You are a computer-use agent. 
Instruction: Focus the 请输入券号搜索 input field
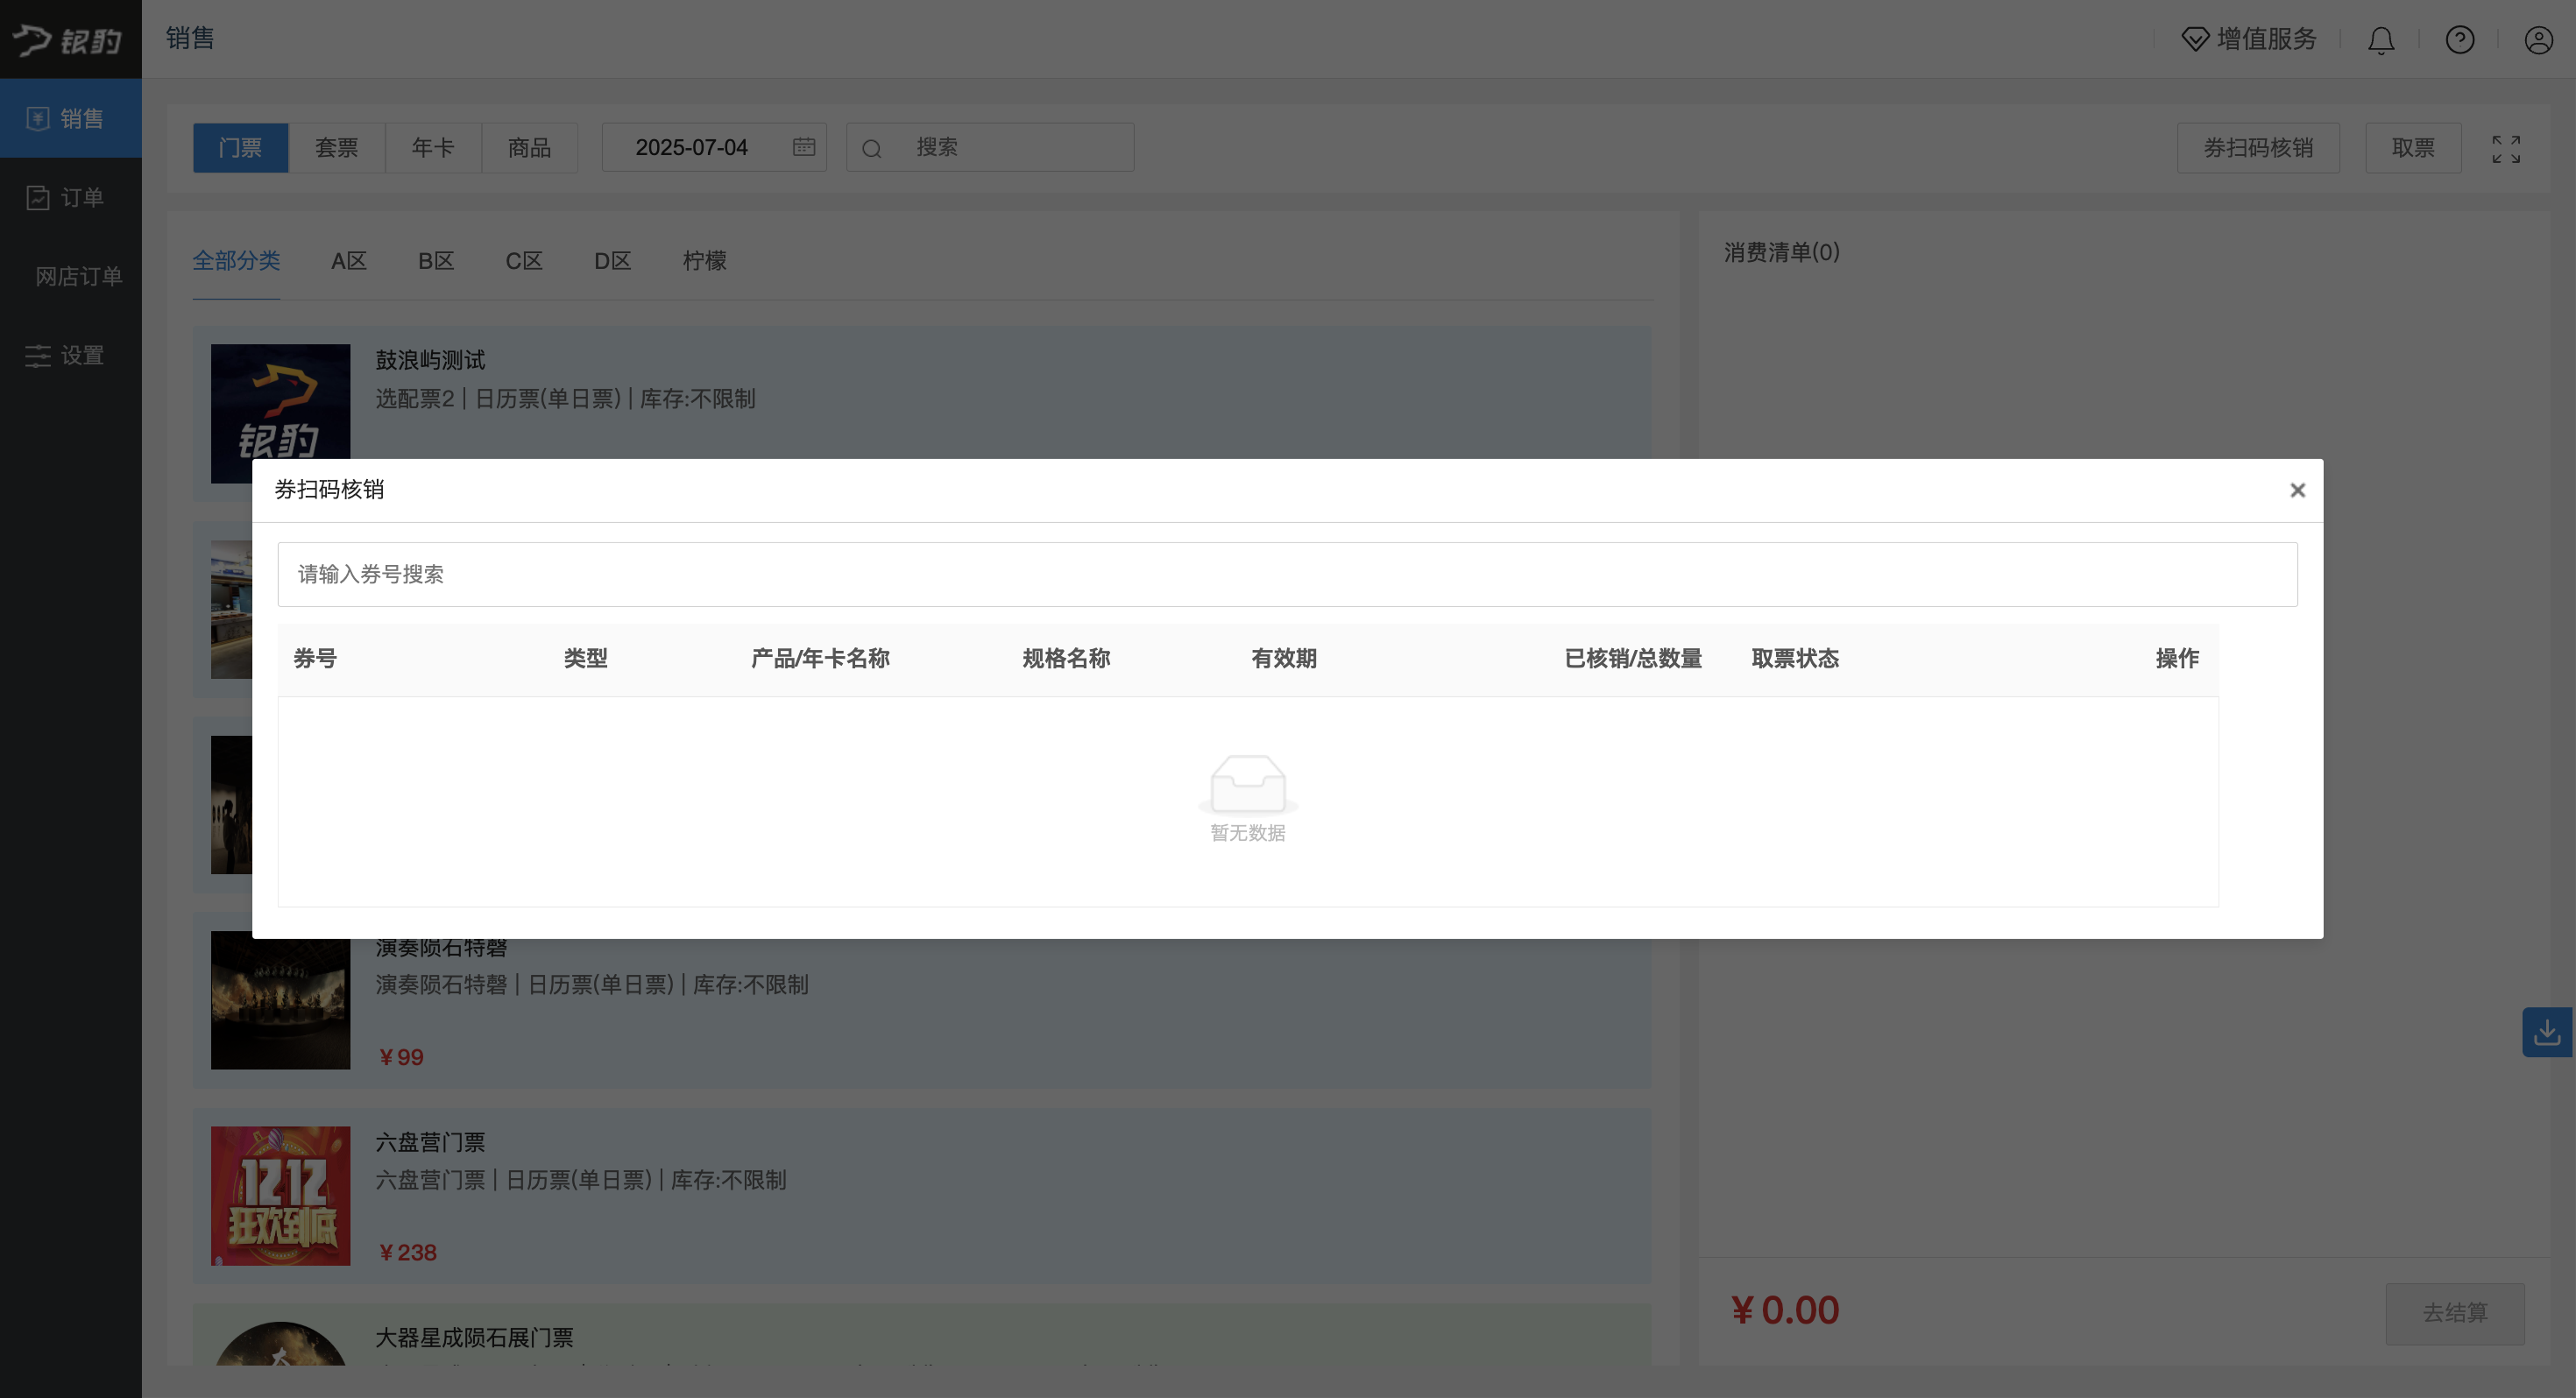pyautogui.click(x=1287, y=574)
